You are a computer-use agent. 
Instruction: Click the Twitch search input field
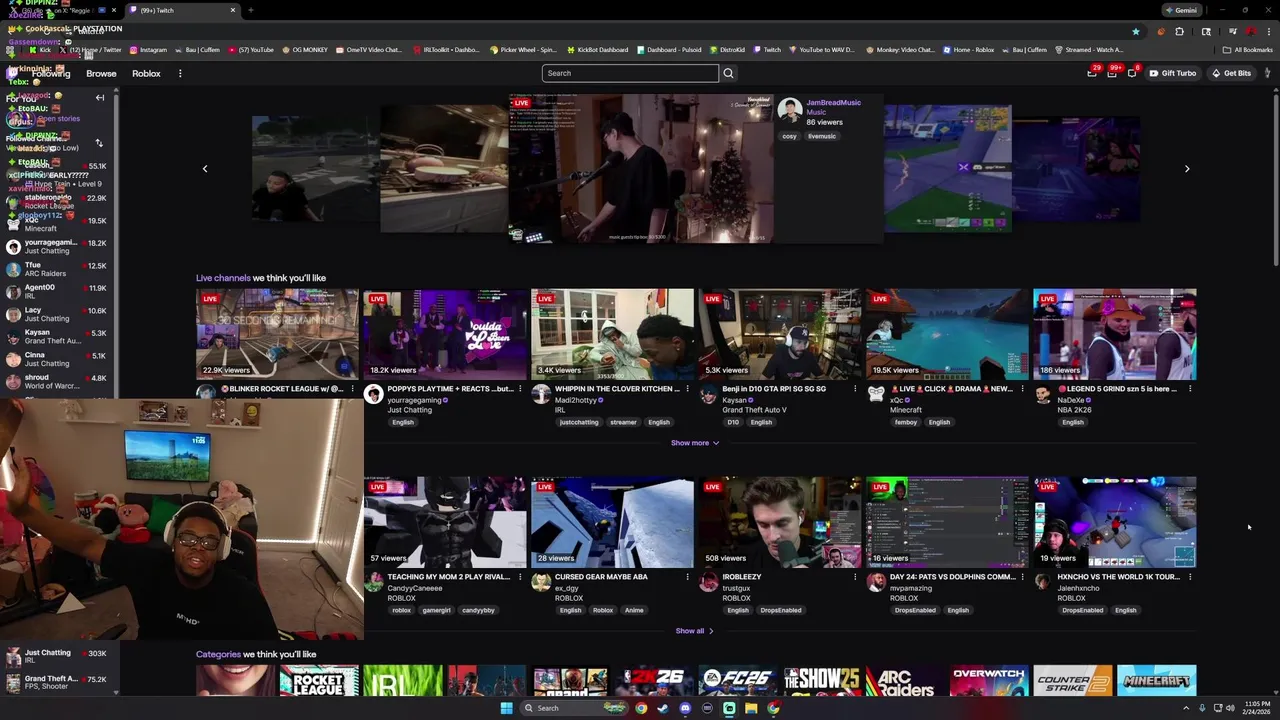tap(630, 73)
